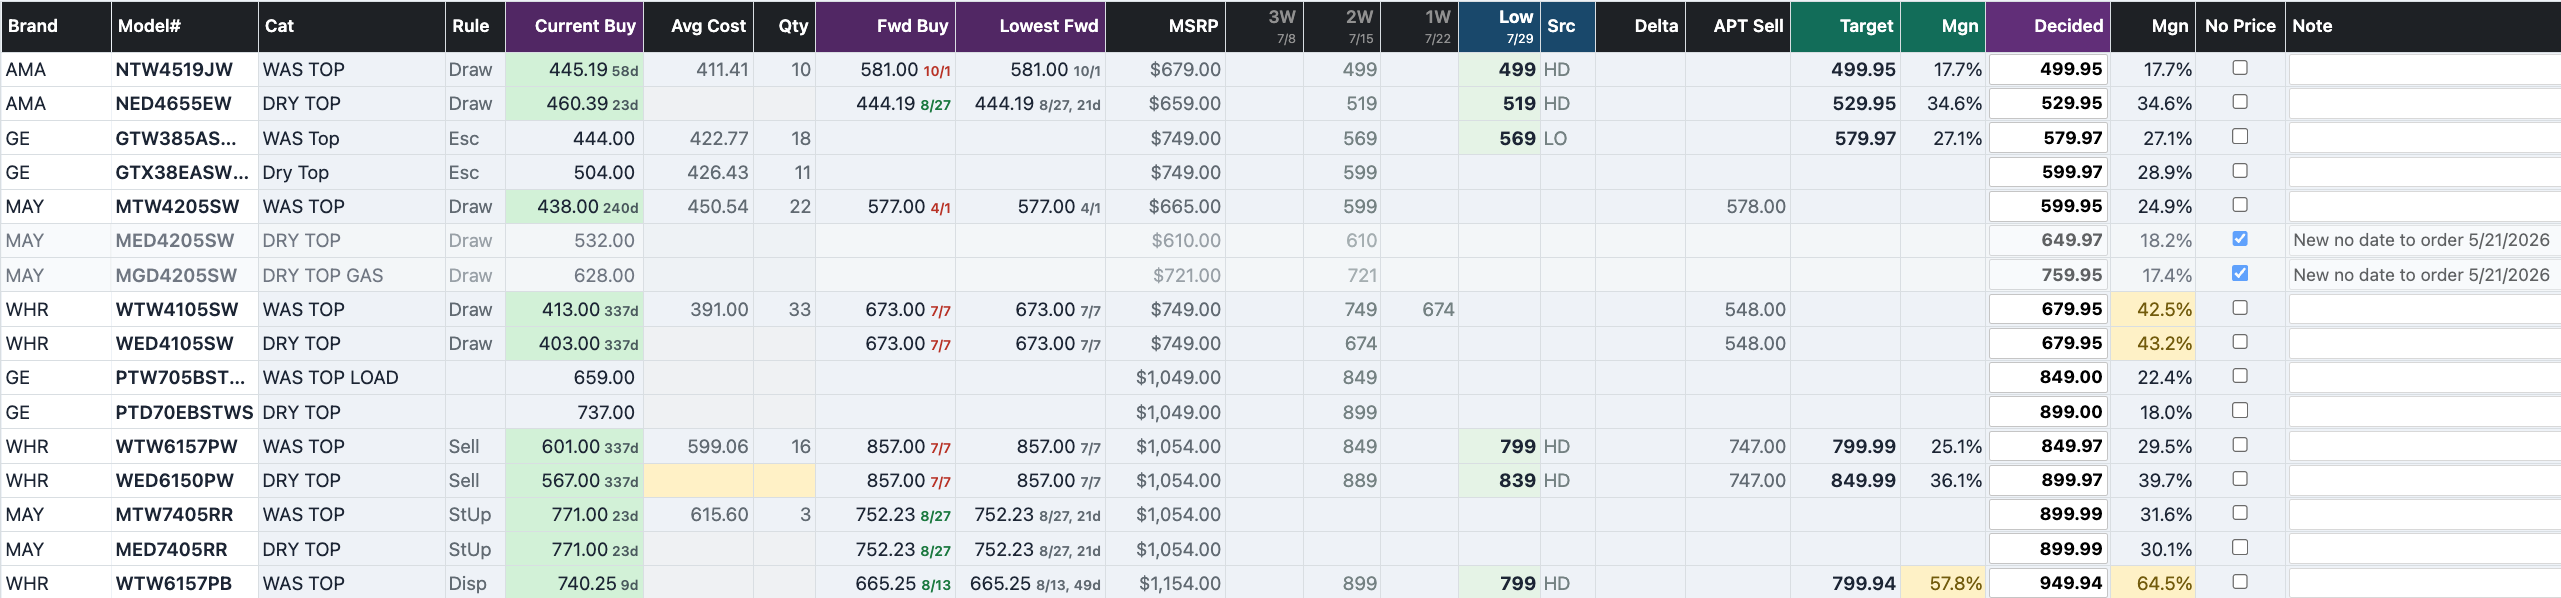
Task: Click the WAS TOP LOAD category cell
Action: (x=351, y=377)
